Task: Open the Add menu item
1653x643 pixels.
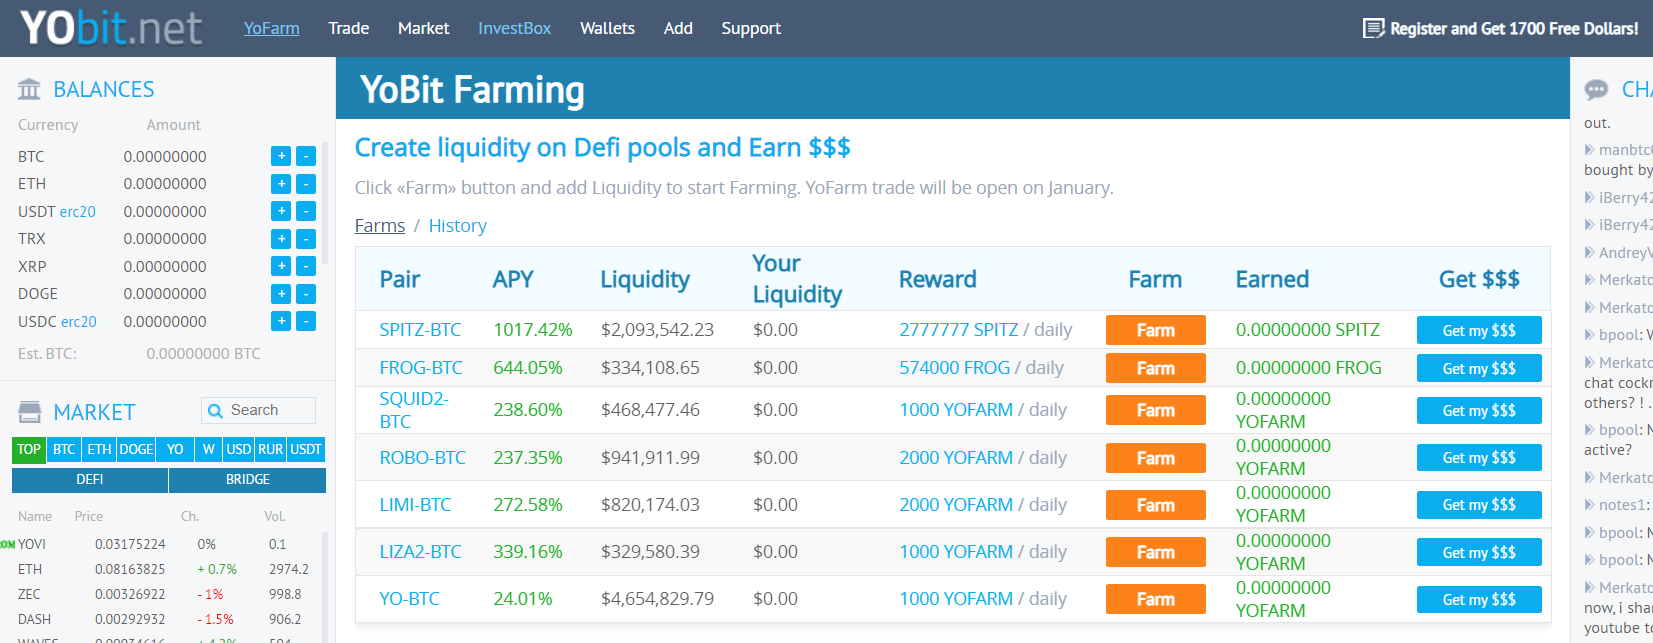Action: click(x=678, y=28)
